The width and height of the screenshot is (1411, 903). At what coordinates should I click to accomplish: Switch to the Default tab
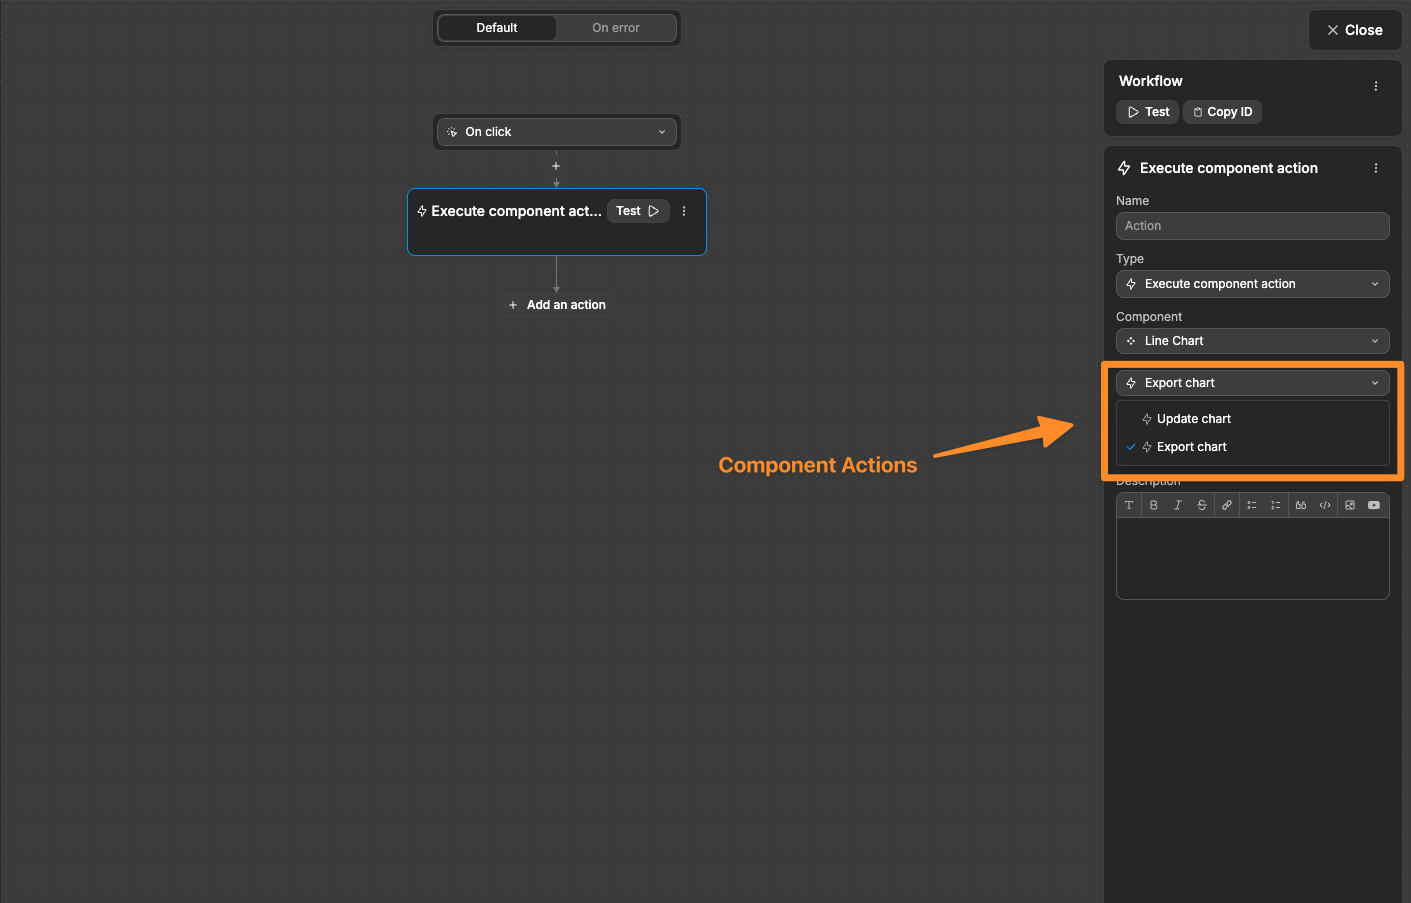click(497, 27)
